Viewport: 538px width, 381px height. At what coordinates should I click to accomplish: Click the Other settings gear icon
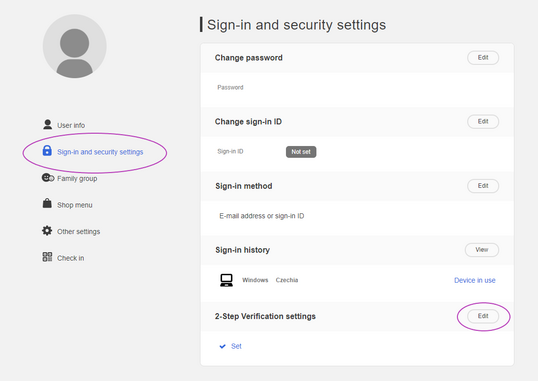pos(47,231)
